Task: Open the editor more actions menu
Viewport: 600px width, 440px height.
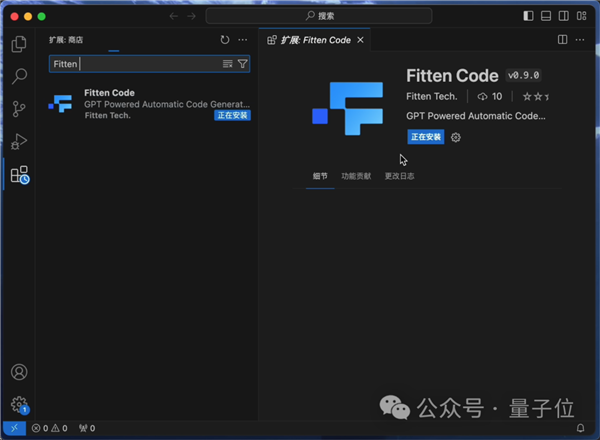Action: coord(581,40)
